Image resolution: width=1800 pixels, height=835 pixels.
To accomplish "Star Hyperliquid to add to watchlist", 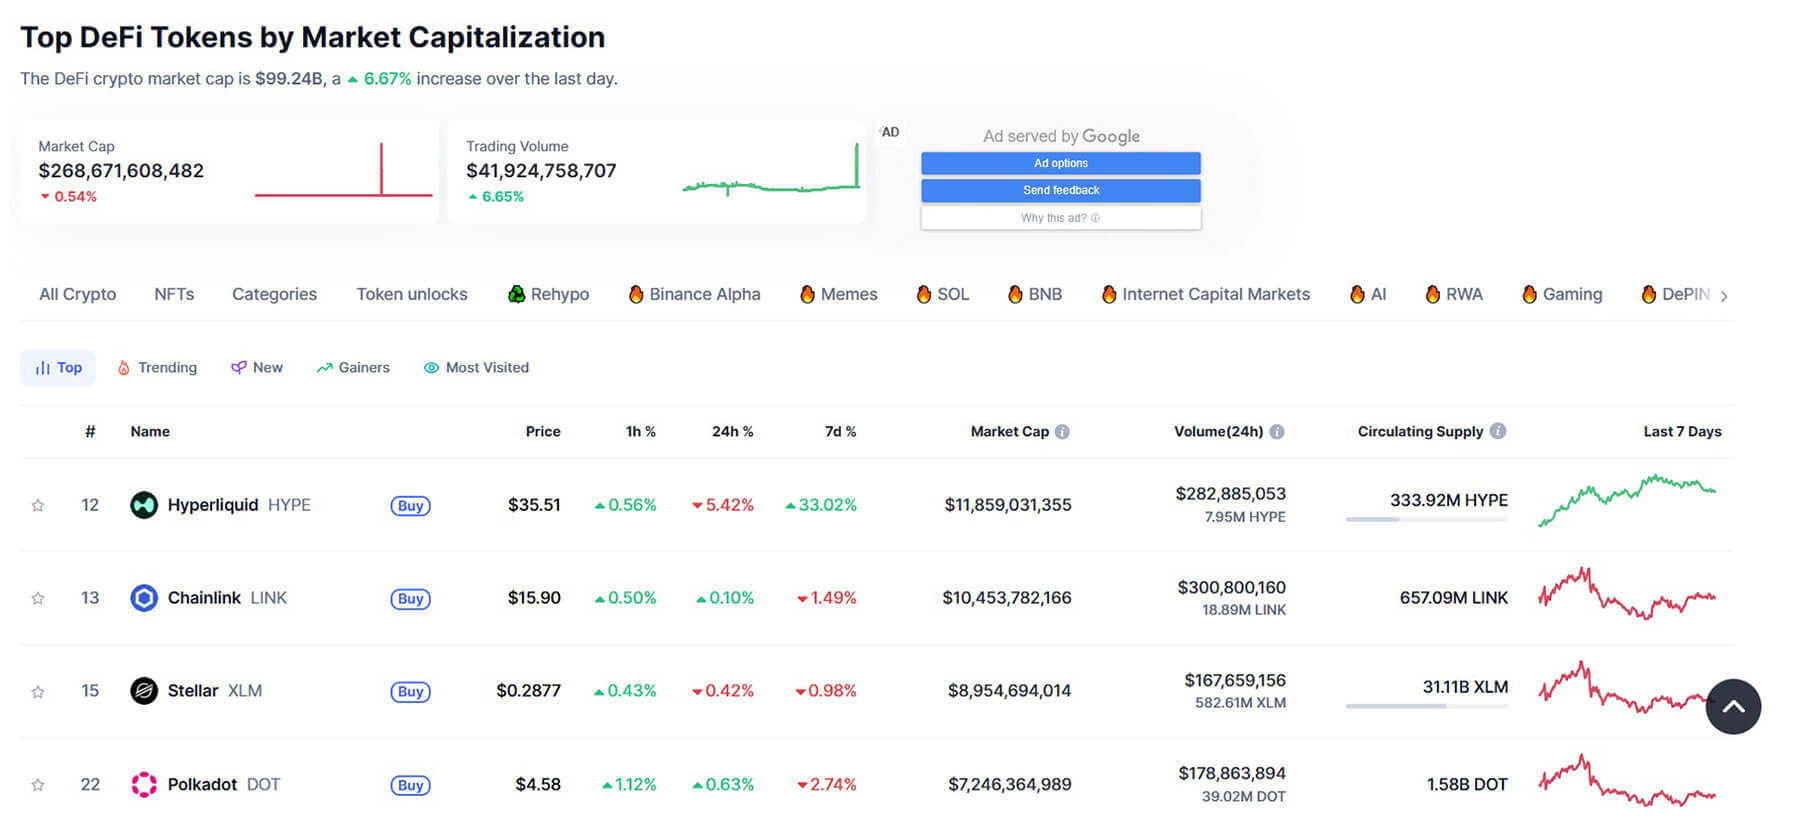I will click(x=38, y=506).
